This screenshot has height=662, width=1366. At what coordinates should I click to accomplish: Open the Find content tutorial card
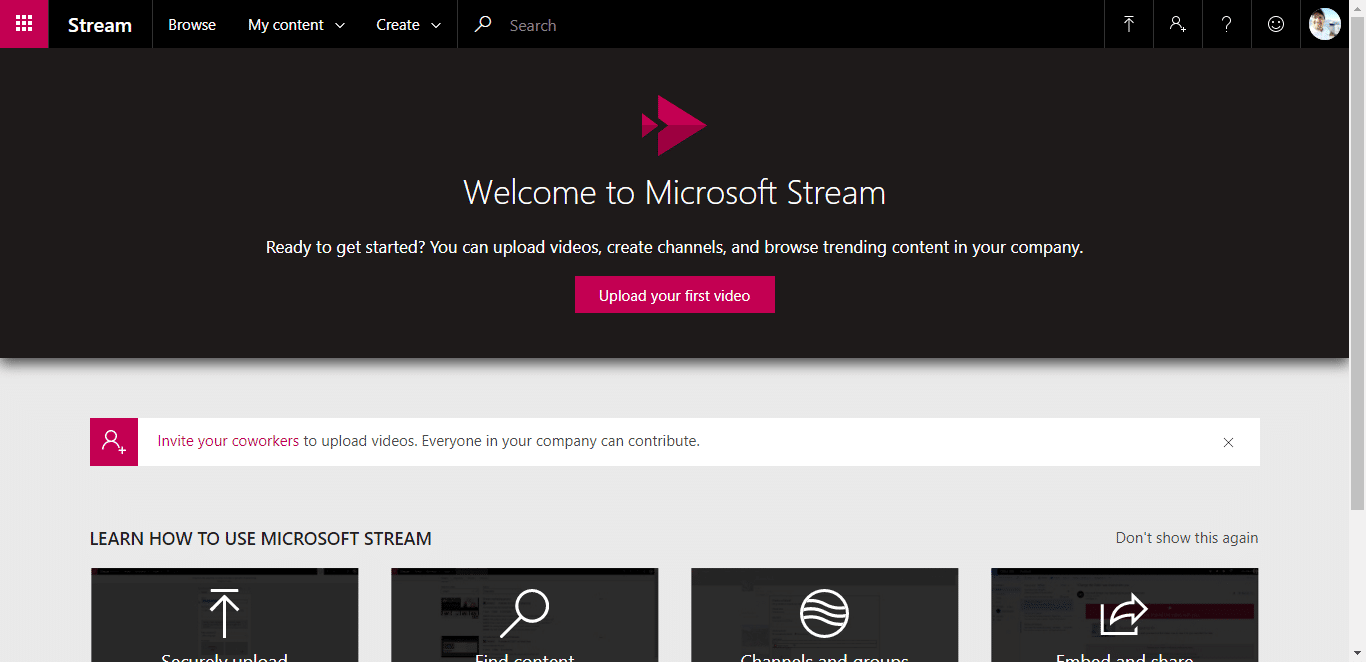tap(525, 615)
